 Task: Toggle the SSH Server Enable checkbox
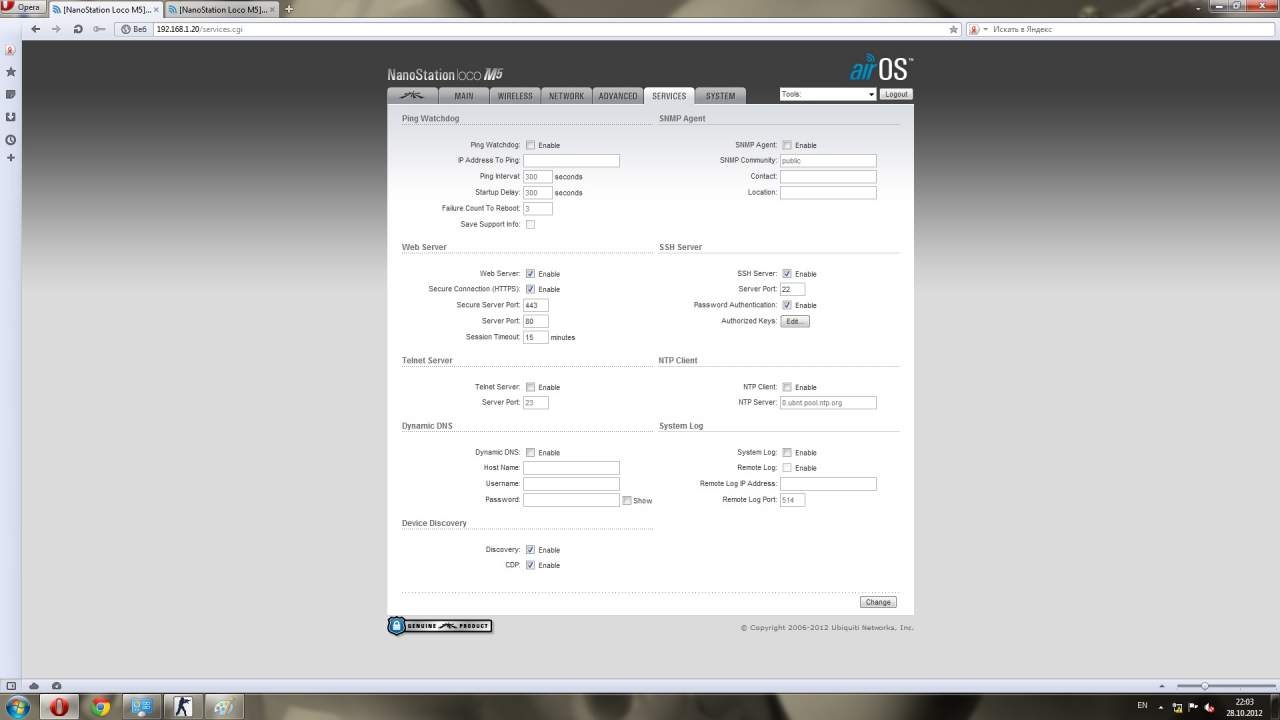pos(787,273)
